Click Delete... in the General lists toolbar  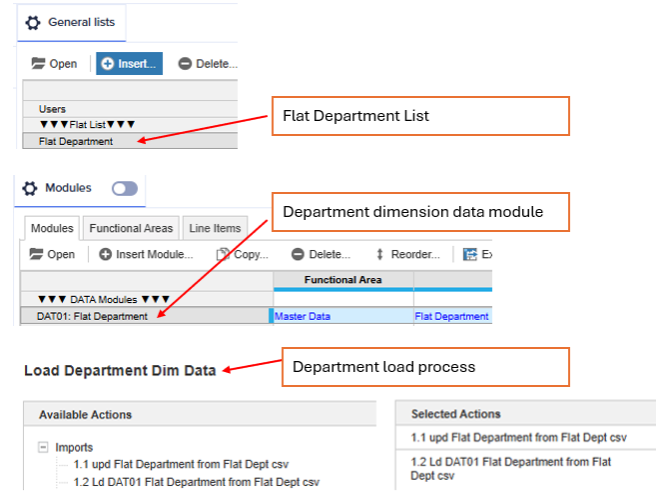point(208,64)
